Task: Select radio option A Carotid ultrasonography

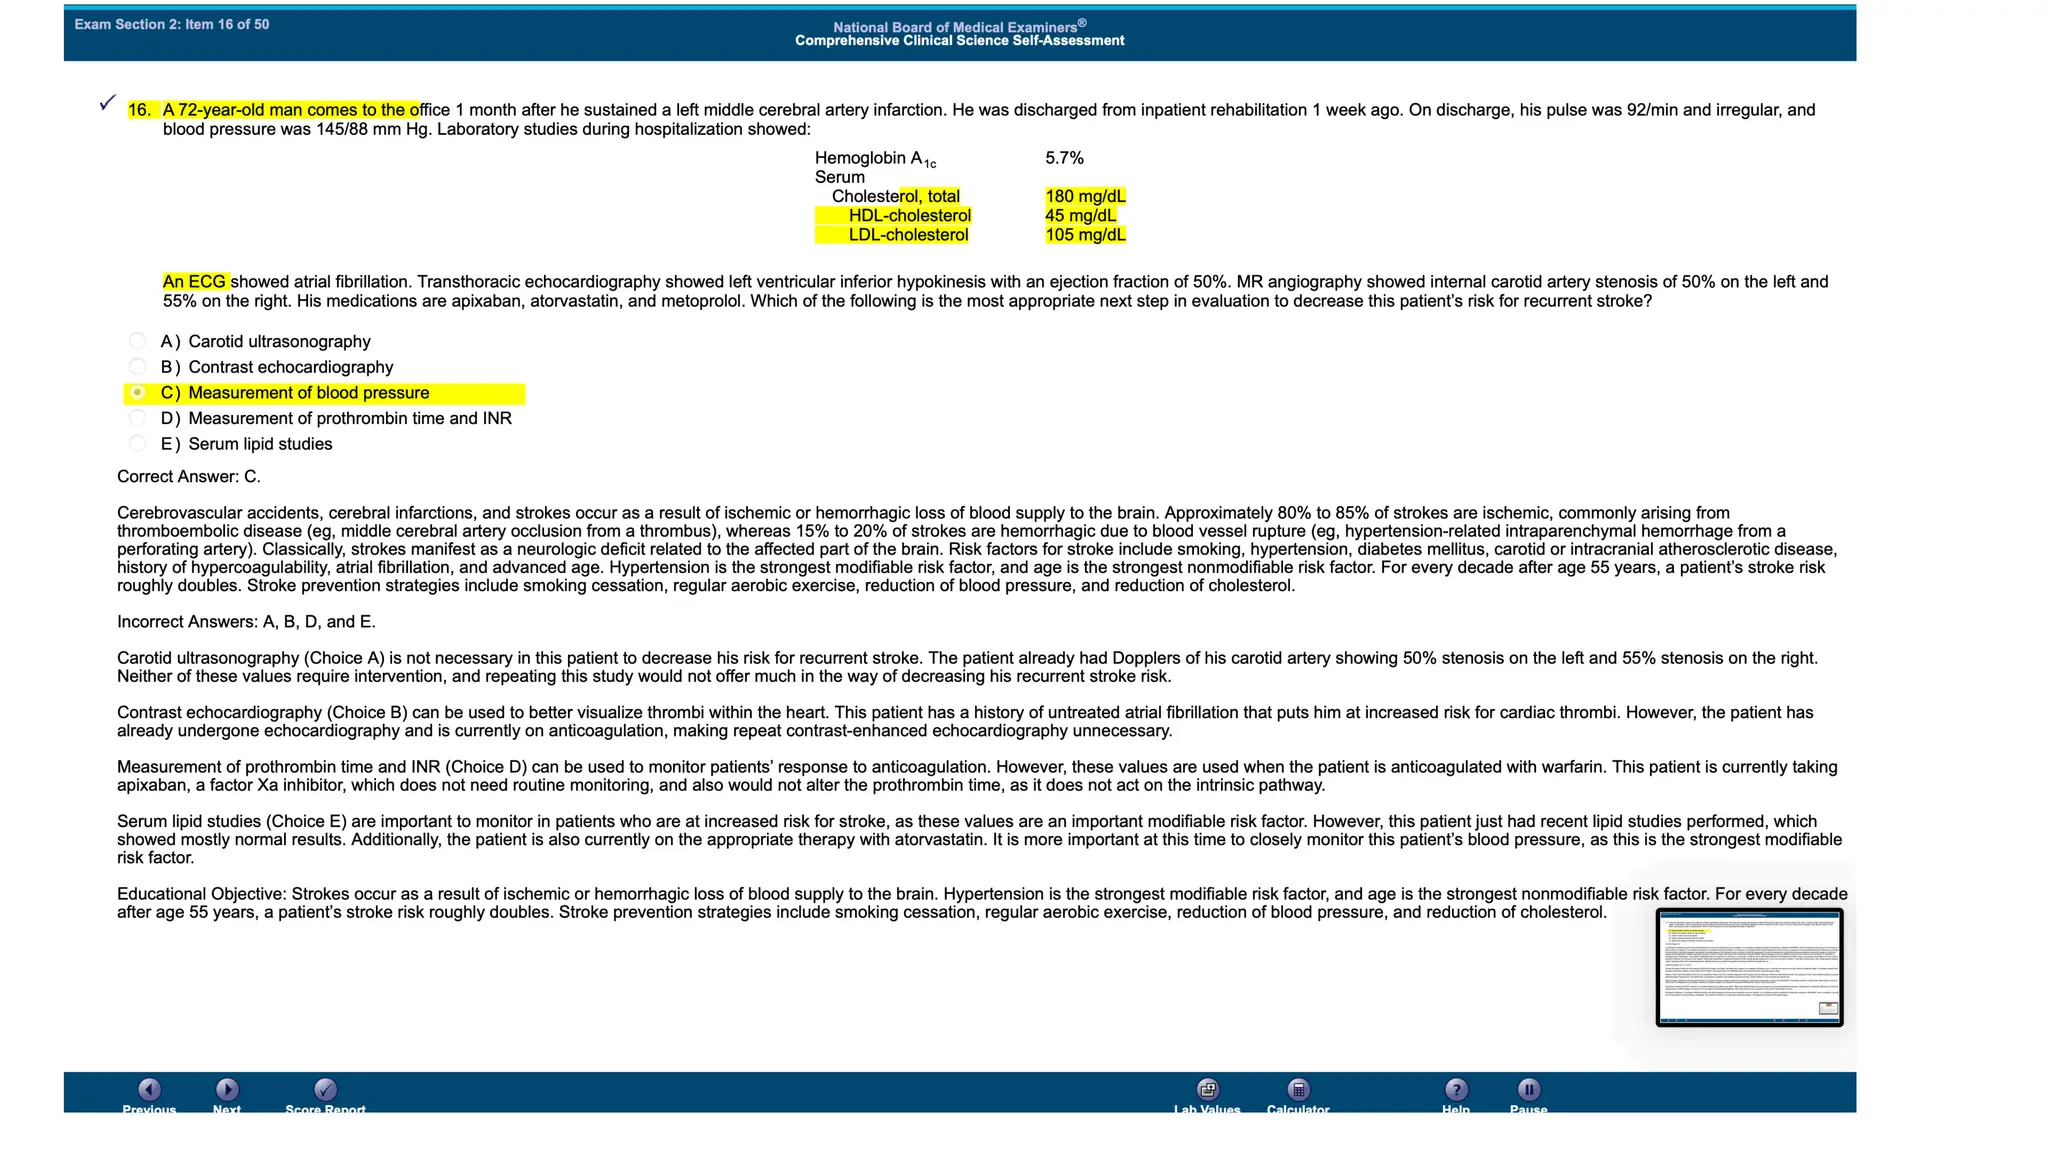Action: coord(138,341)
